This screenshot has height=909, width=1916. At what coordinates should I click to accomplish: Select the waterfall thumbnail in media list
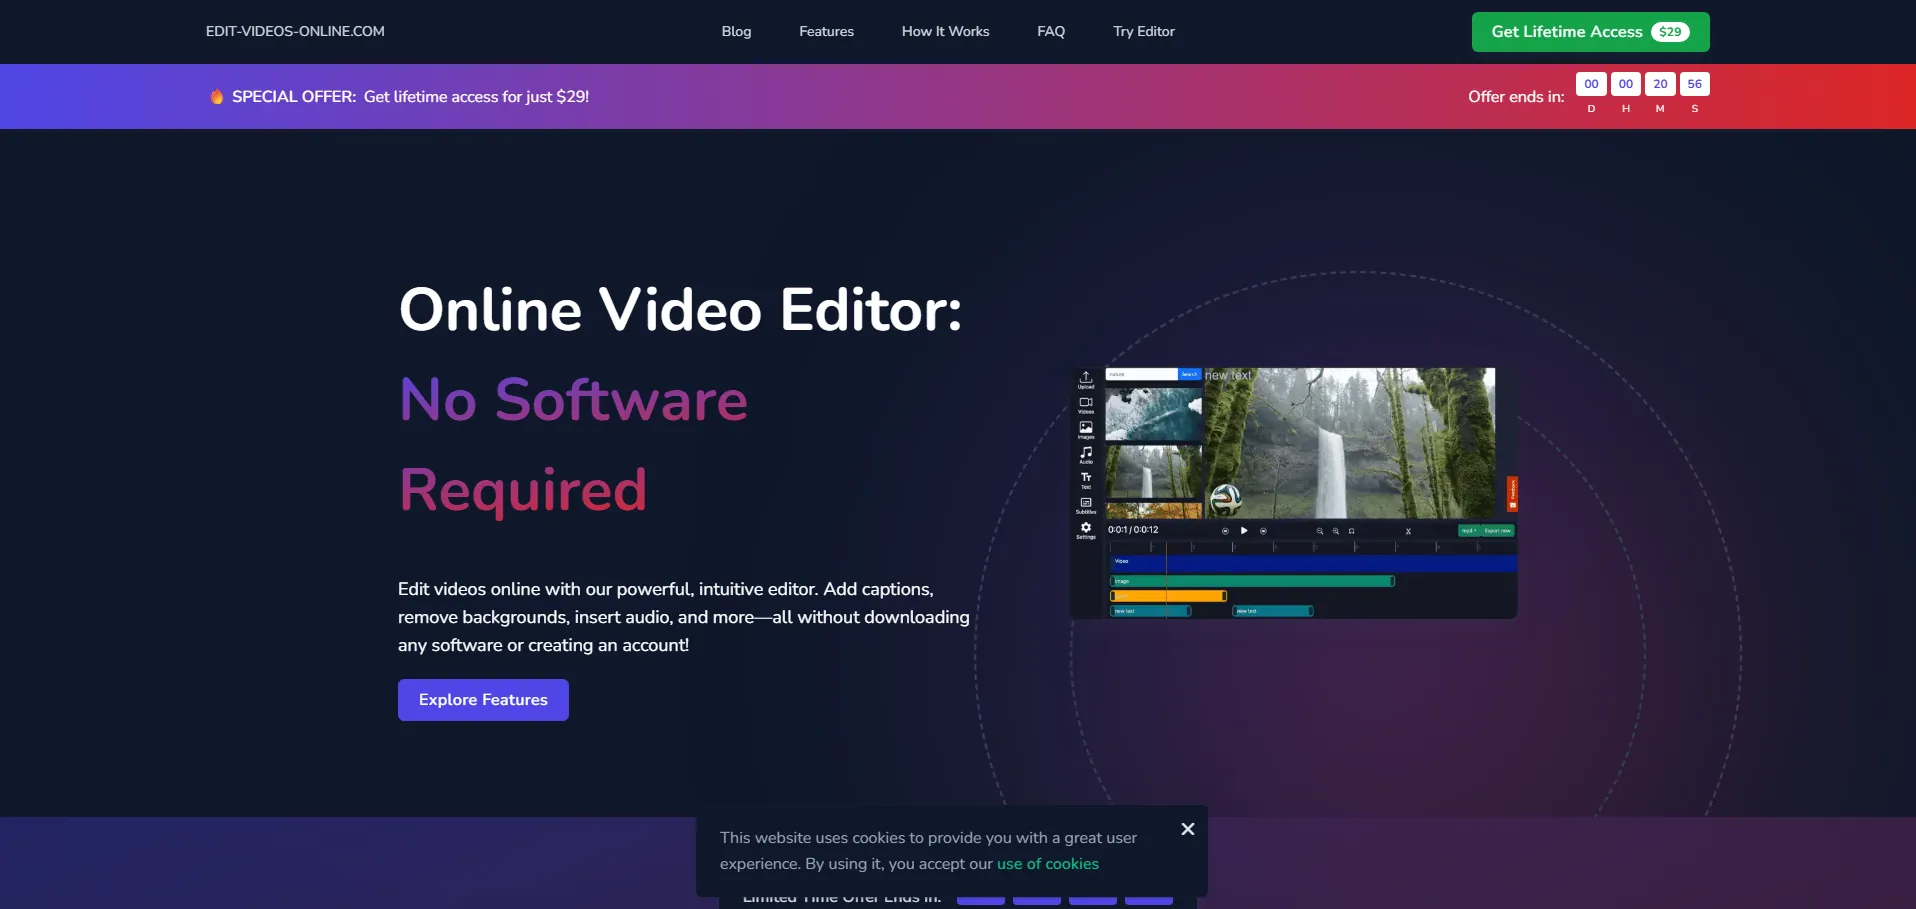click(1153, 471)
